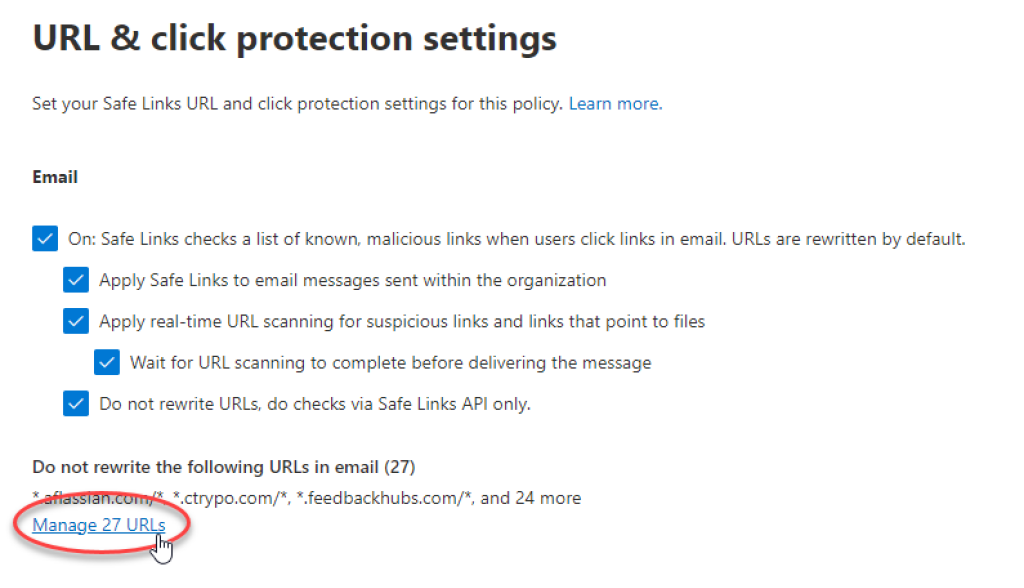Click the 'On: Safe Links checks a list' label text
Image resolution: width=1024 pixels, height=588 pixels.
click(516, 240)
